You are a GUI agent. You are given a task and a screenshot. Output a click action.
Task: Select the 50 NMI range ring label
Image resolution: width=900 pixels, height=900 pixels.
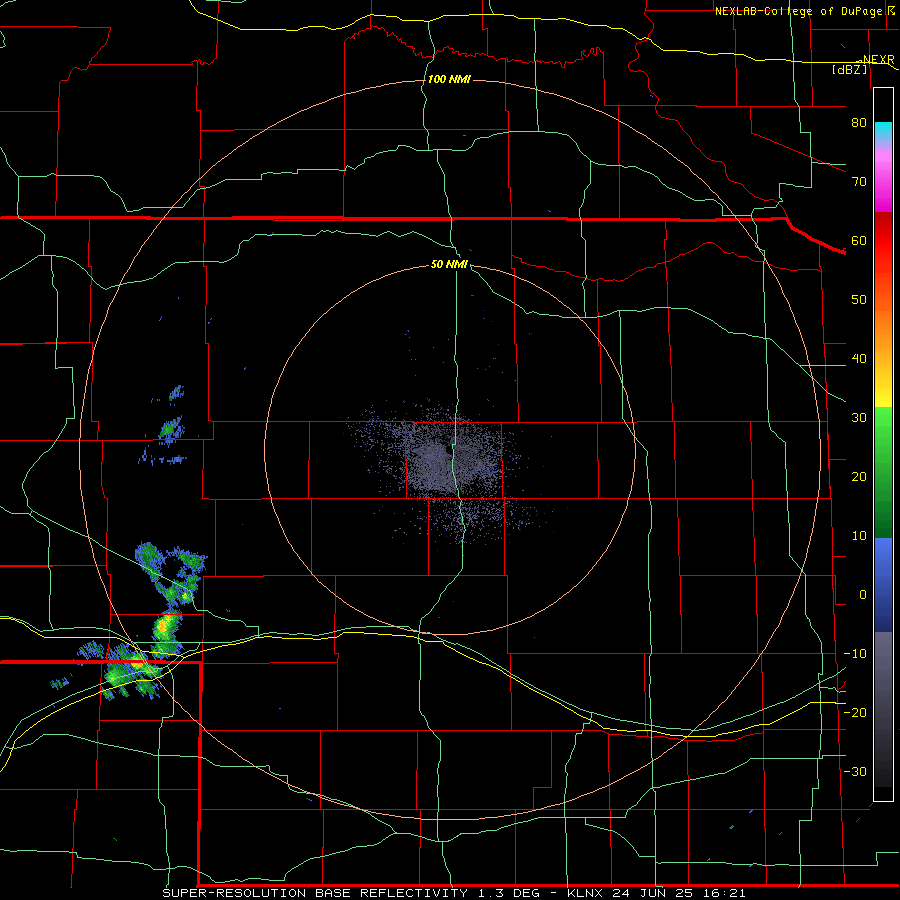[x=449, y=265]
